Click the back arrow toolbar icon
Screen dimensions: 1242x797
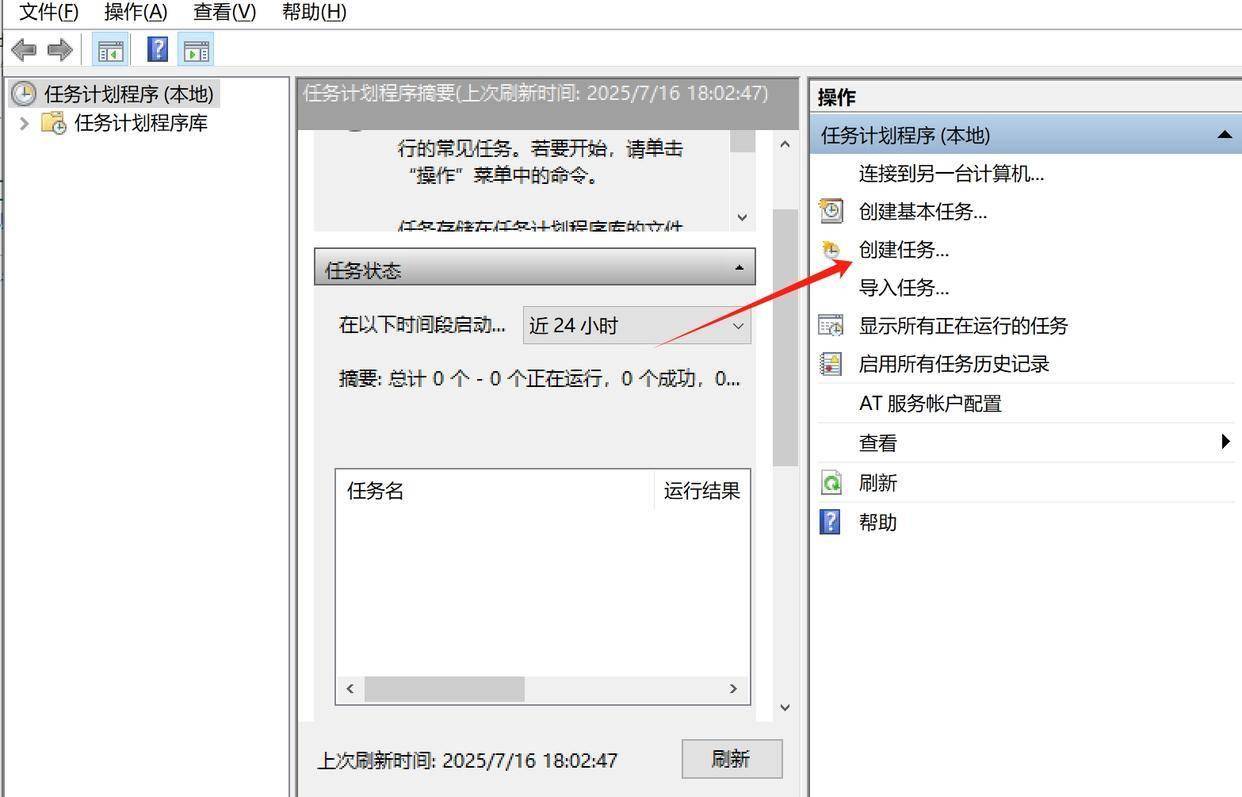(x=24, y=50)
